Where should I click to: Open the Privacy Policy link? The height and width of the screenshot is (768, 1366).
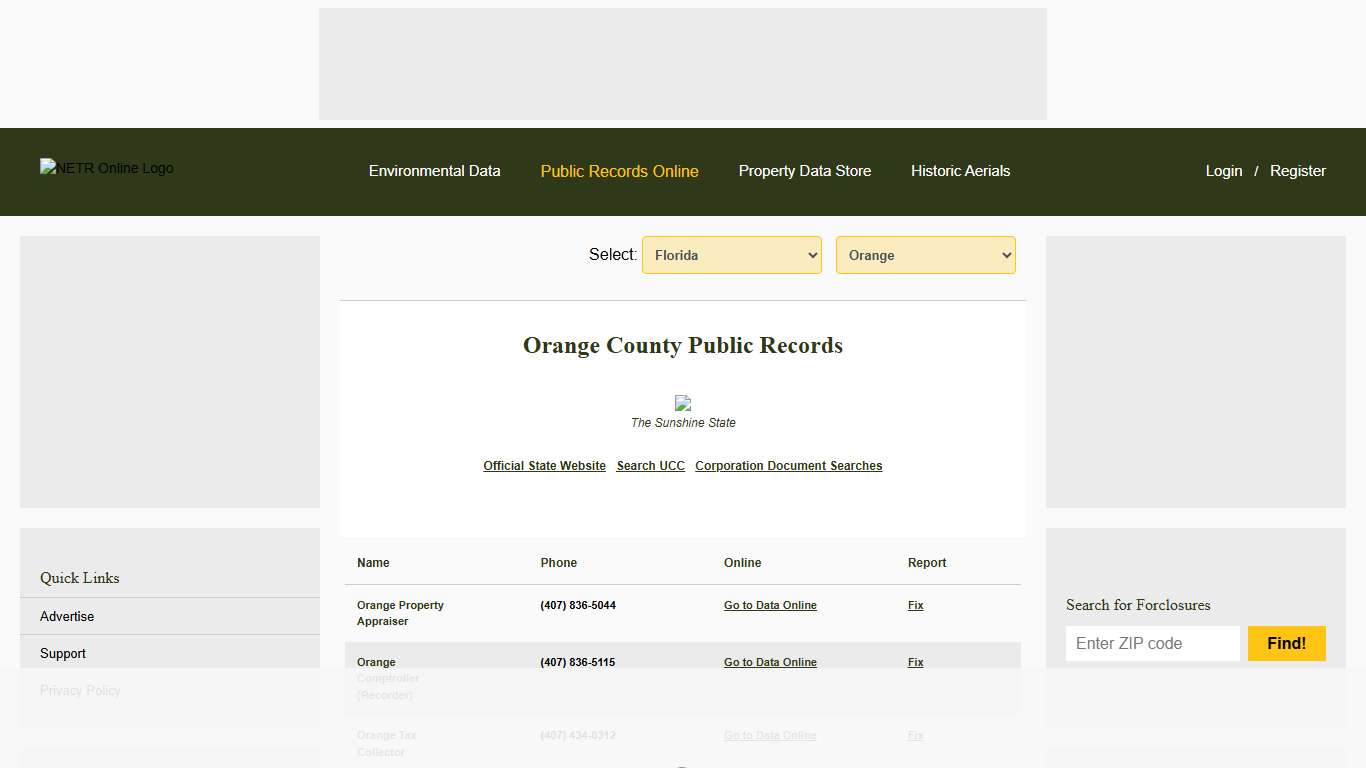[80, 690]
